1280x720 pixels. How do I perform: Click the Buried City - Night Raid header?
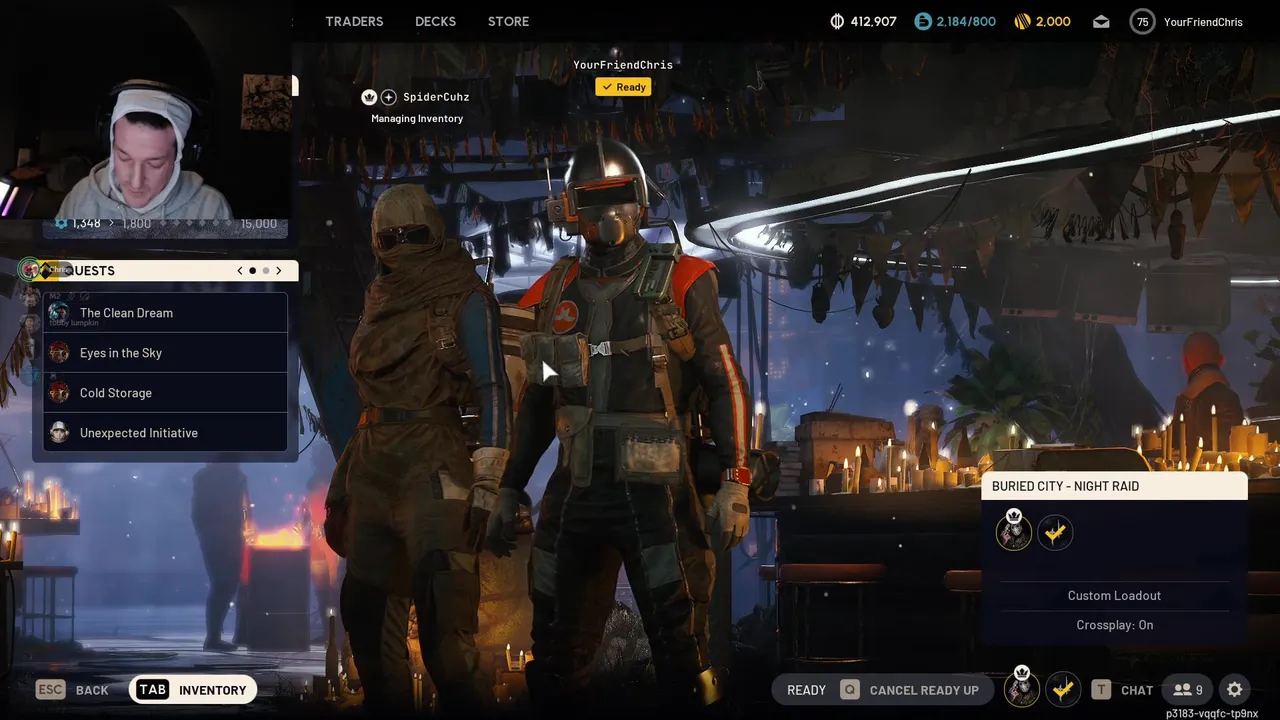pos(1114,486)
